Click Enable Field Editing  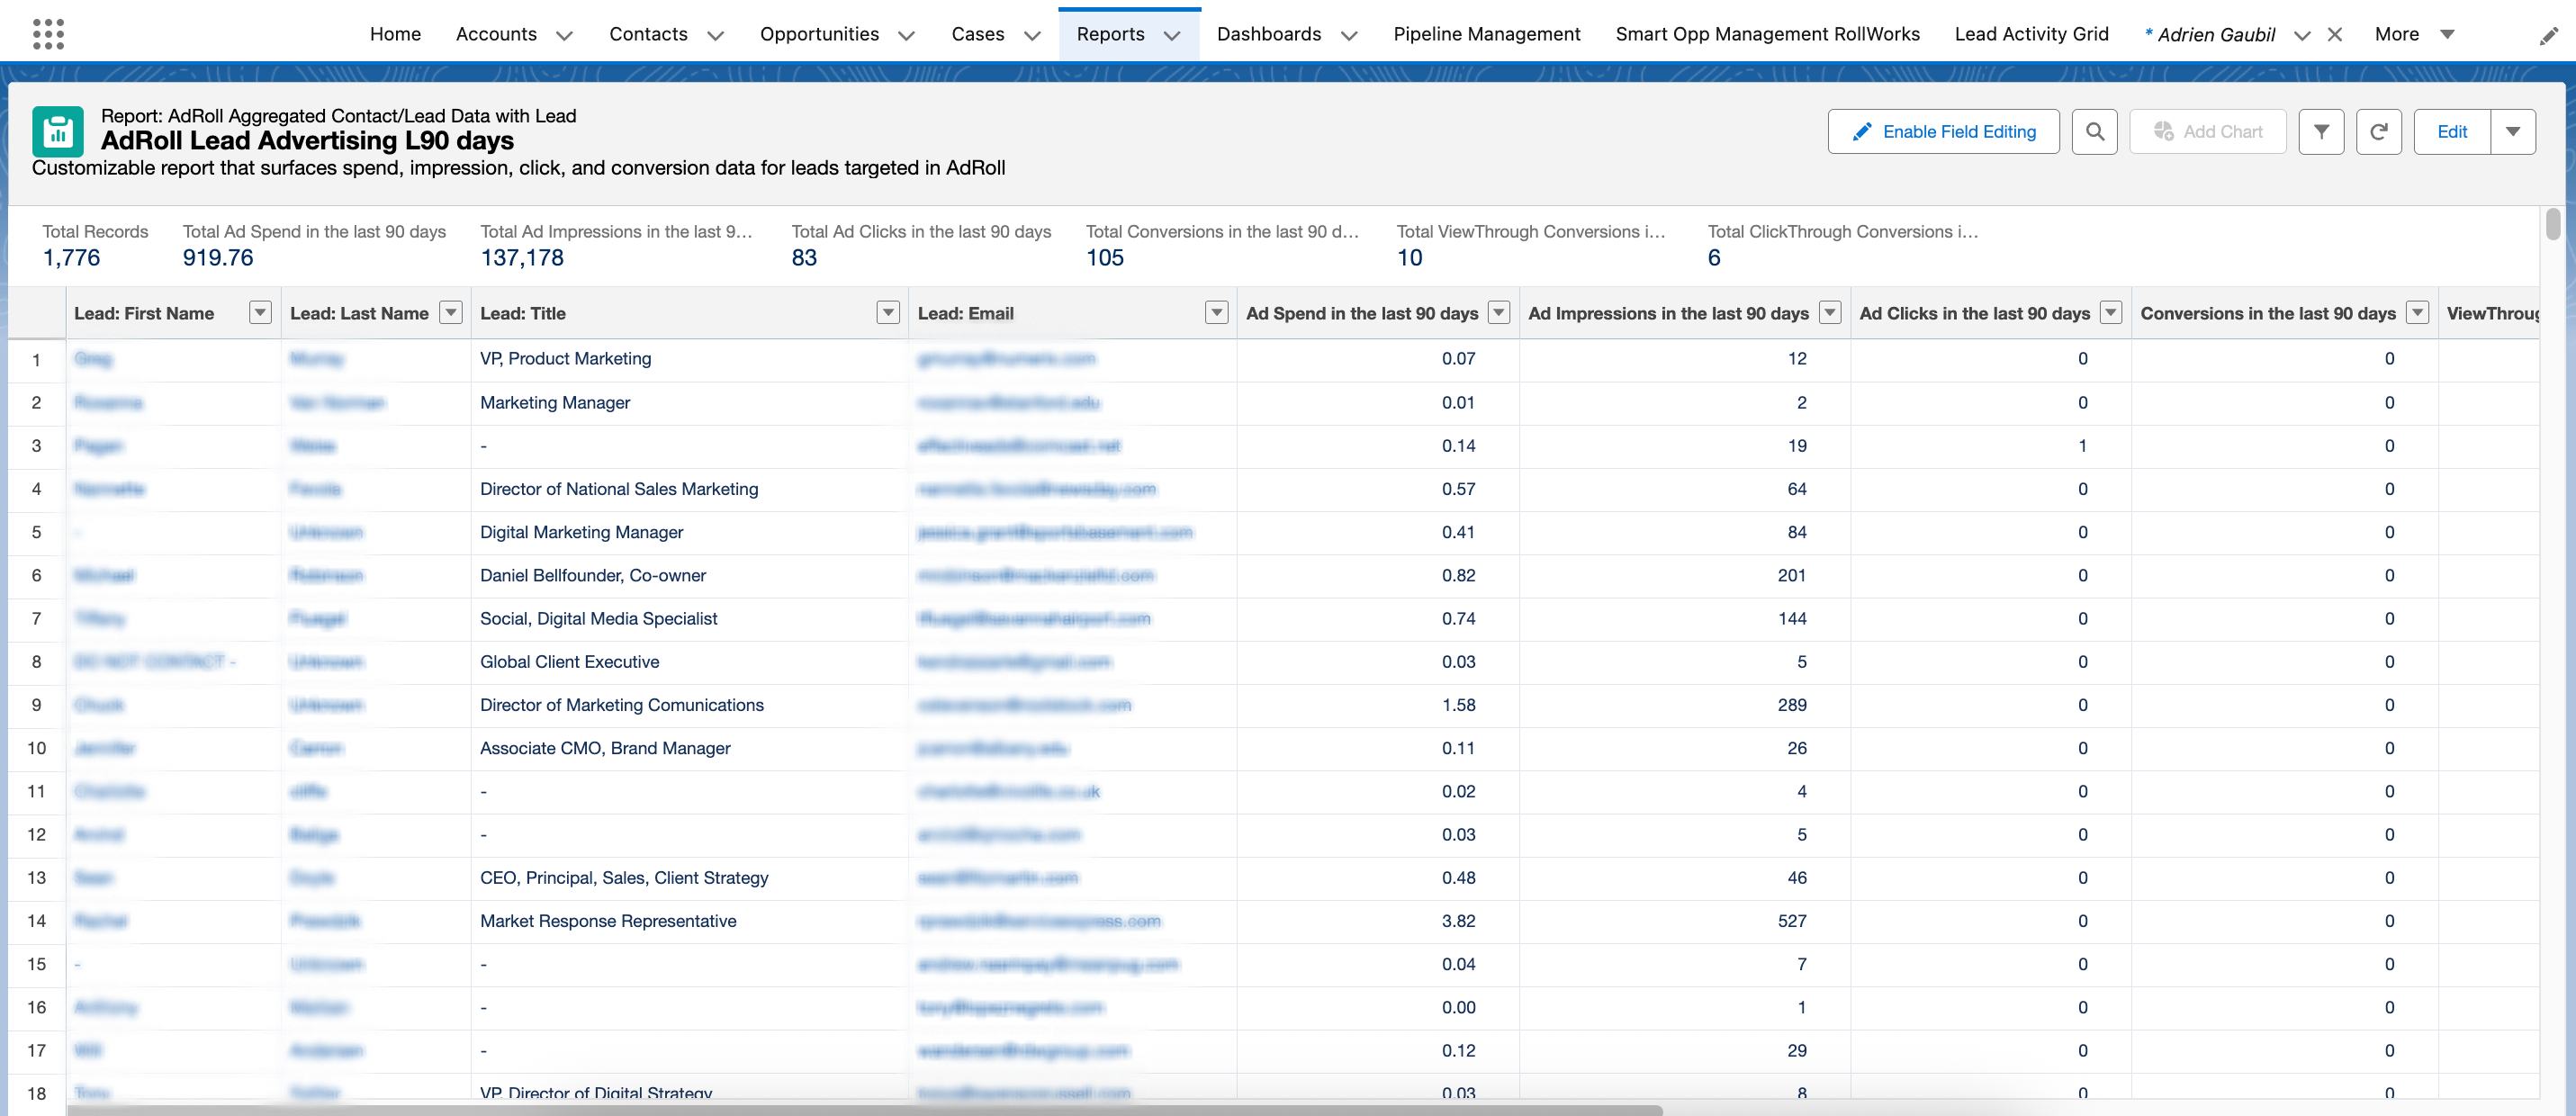[x=1943, y=132]
